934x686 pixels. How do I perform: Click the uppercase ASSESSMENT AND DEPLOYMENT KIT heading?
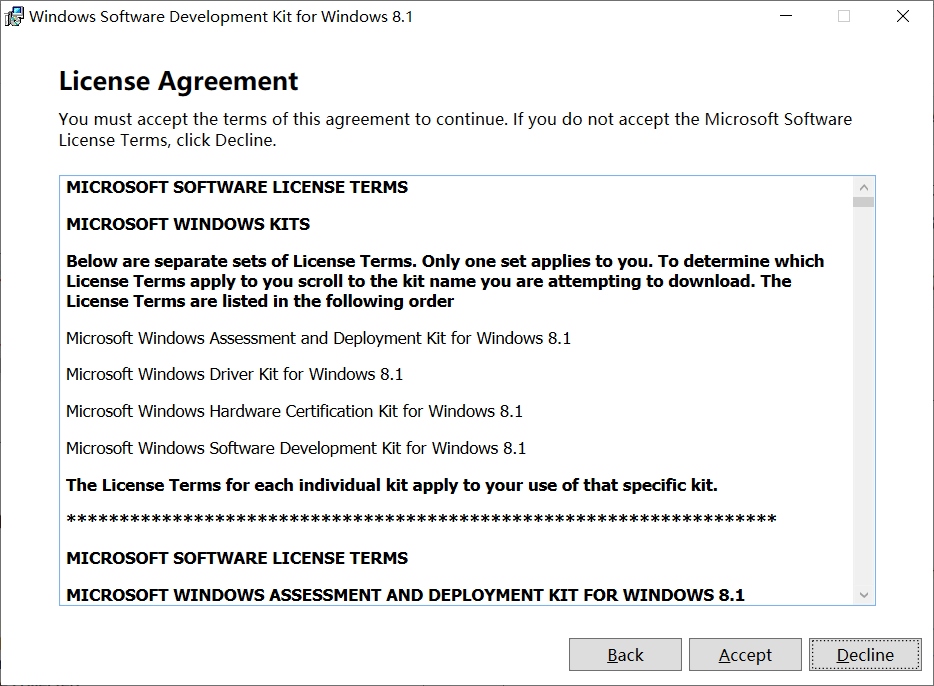point(405,595)
